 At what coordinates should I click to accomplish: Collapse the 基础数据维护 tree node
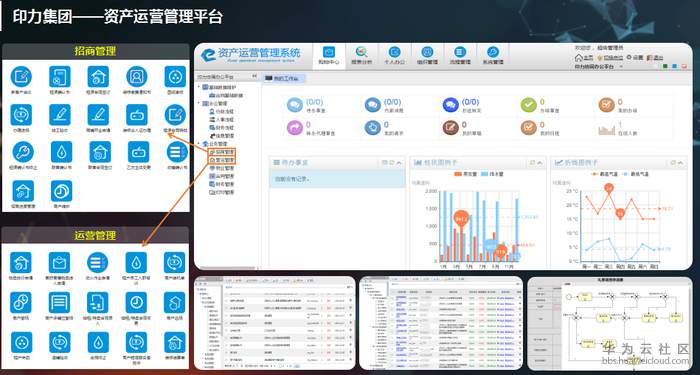tap(199, 87)
